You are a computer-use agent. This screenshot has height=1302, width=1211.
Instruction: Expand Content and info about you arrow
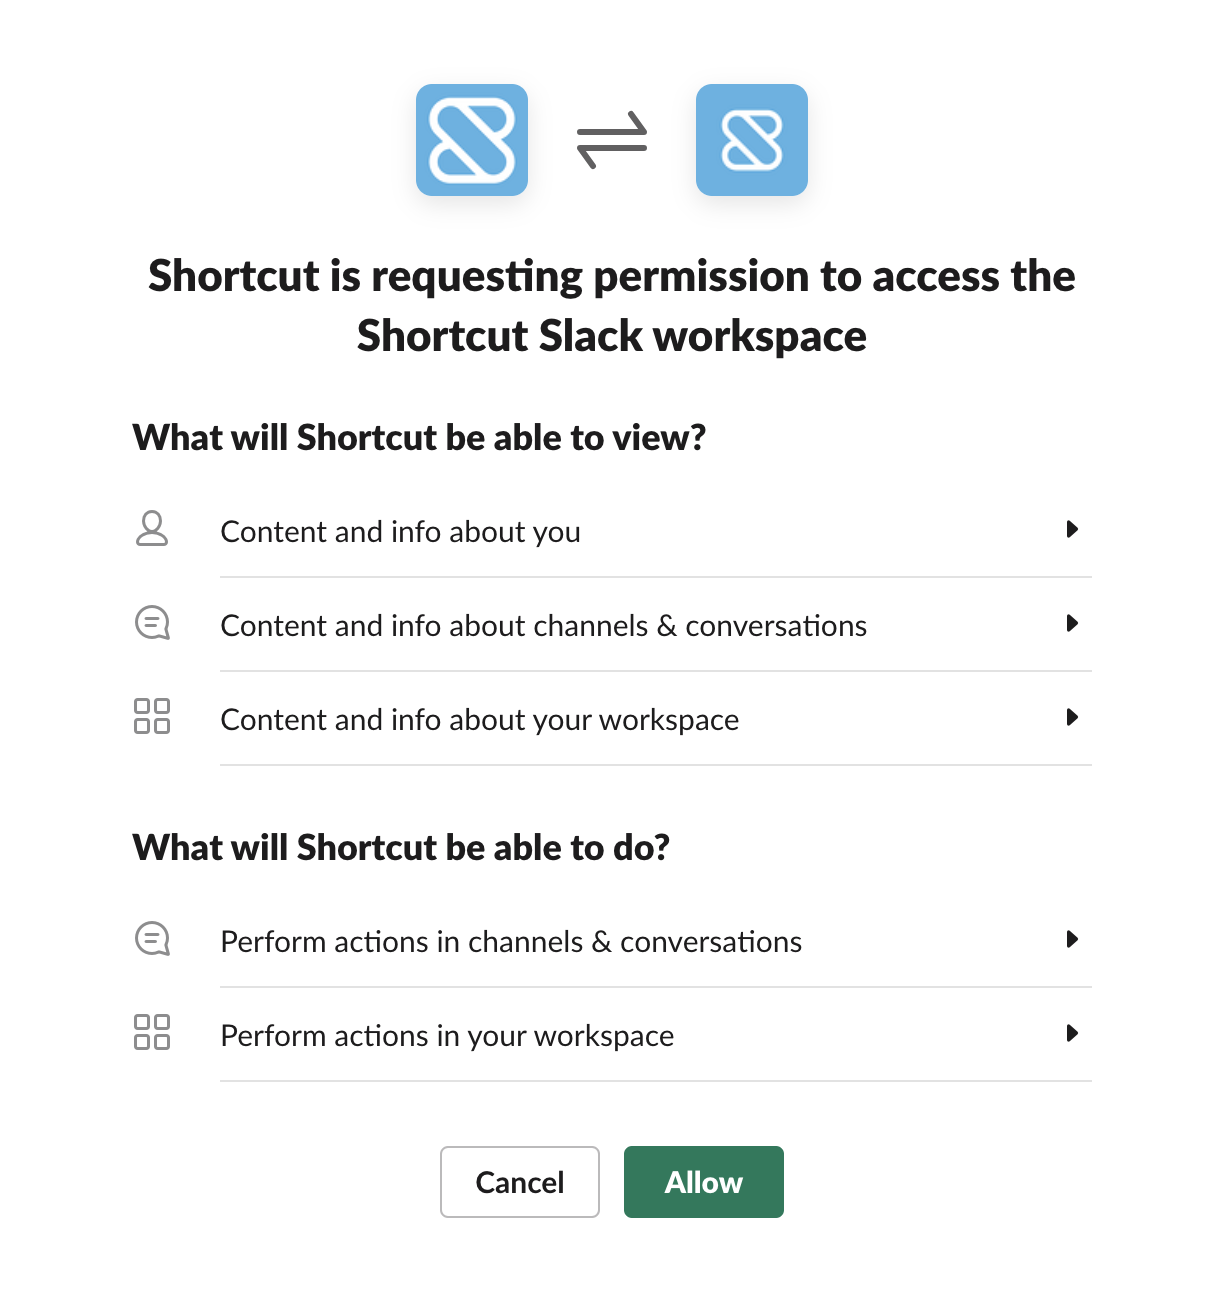[1072, 529]
